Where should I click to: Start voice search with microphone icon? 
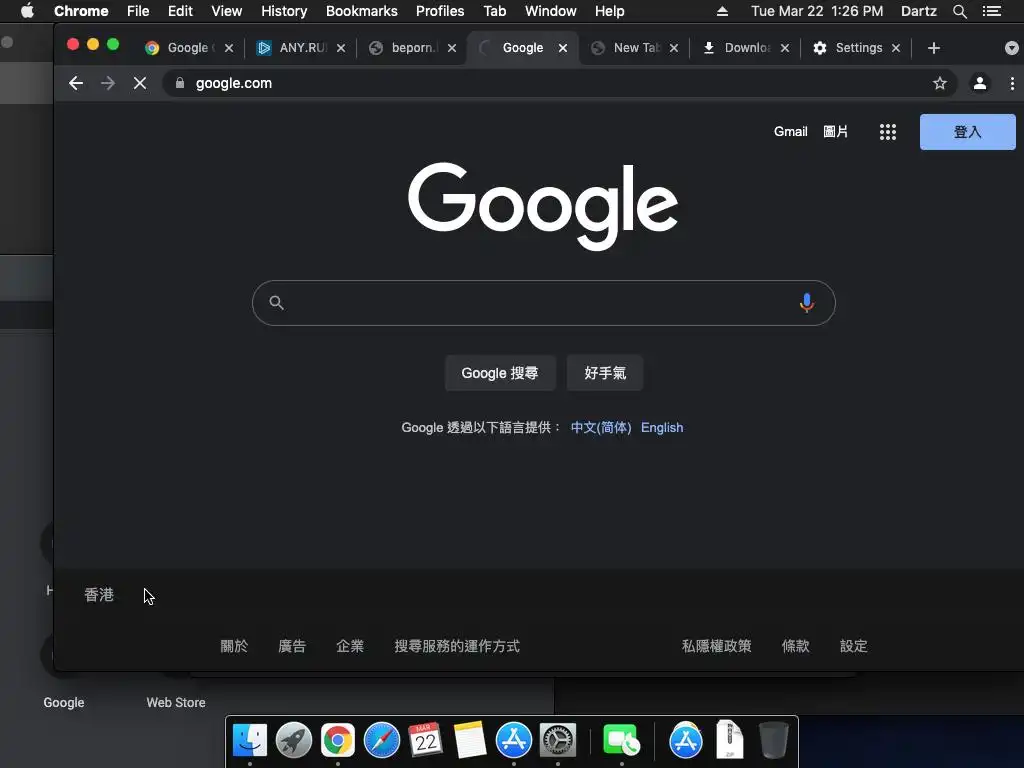point(807,303)
